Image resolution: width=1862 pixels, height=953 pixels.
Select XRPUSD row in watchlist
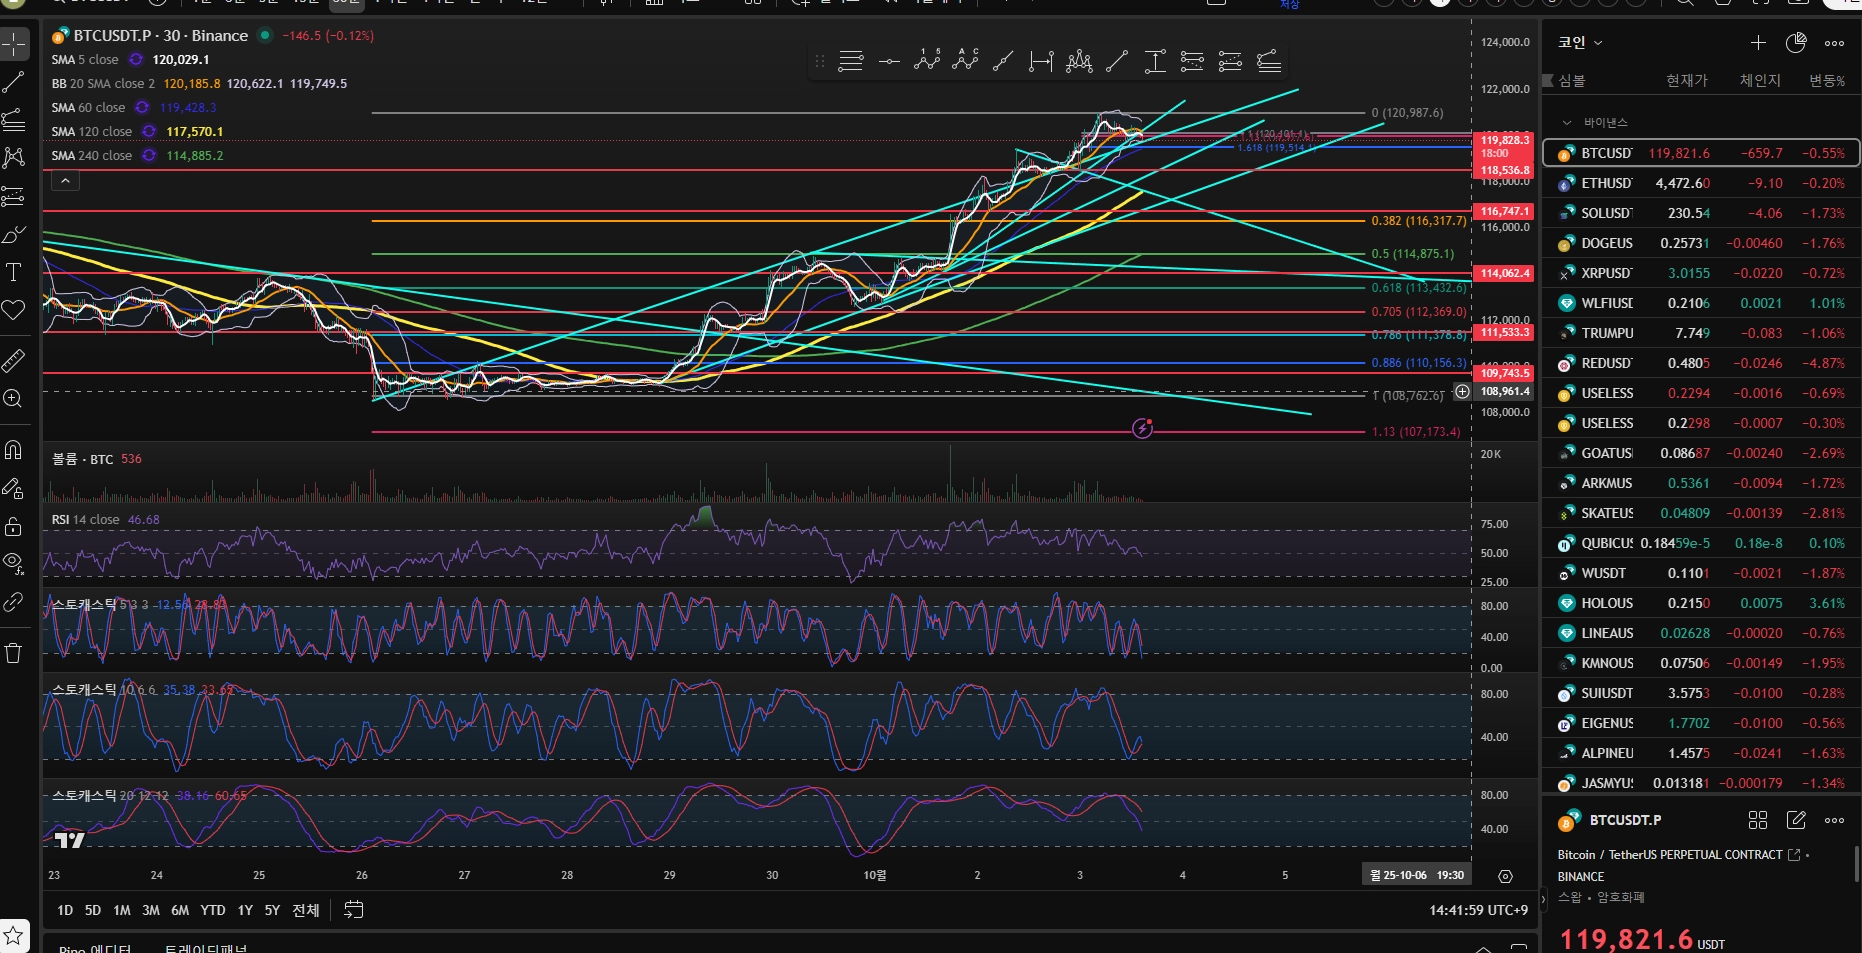pos(1701,273)
